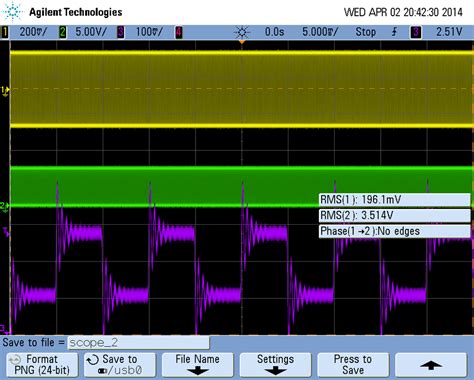Click the Agilent Technologies starburst logo
The height and width of the screenshot is (380, 474).
coord(13,12)
